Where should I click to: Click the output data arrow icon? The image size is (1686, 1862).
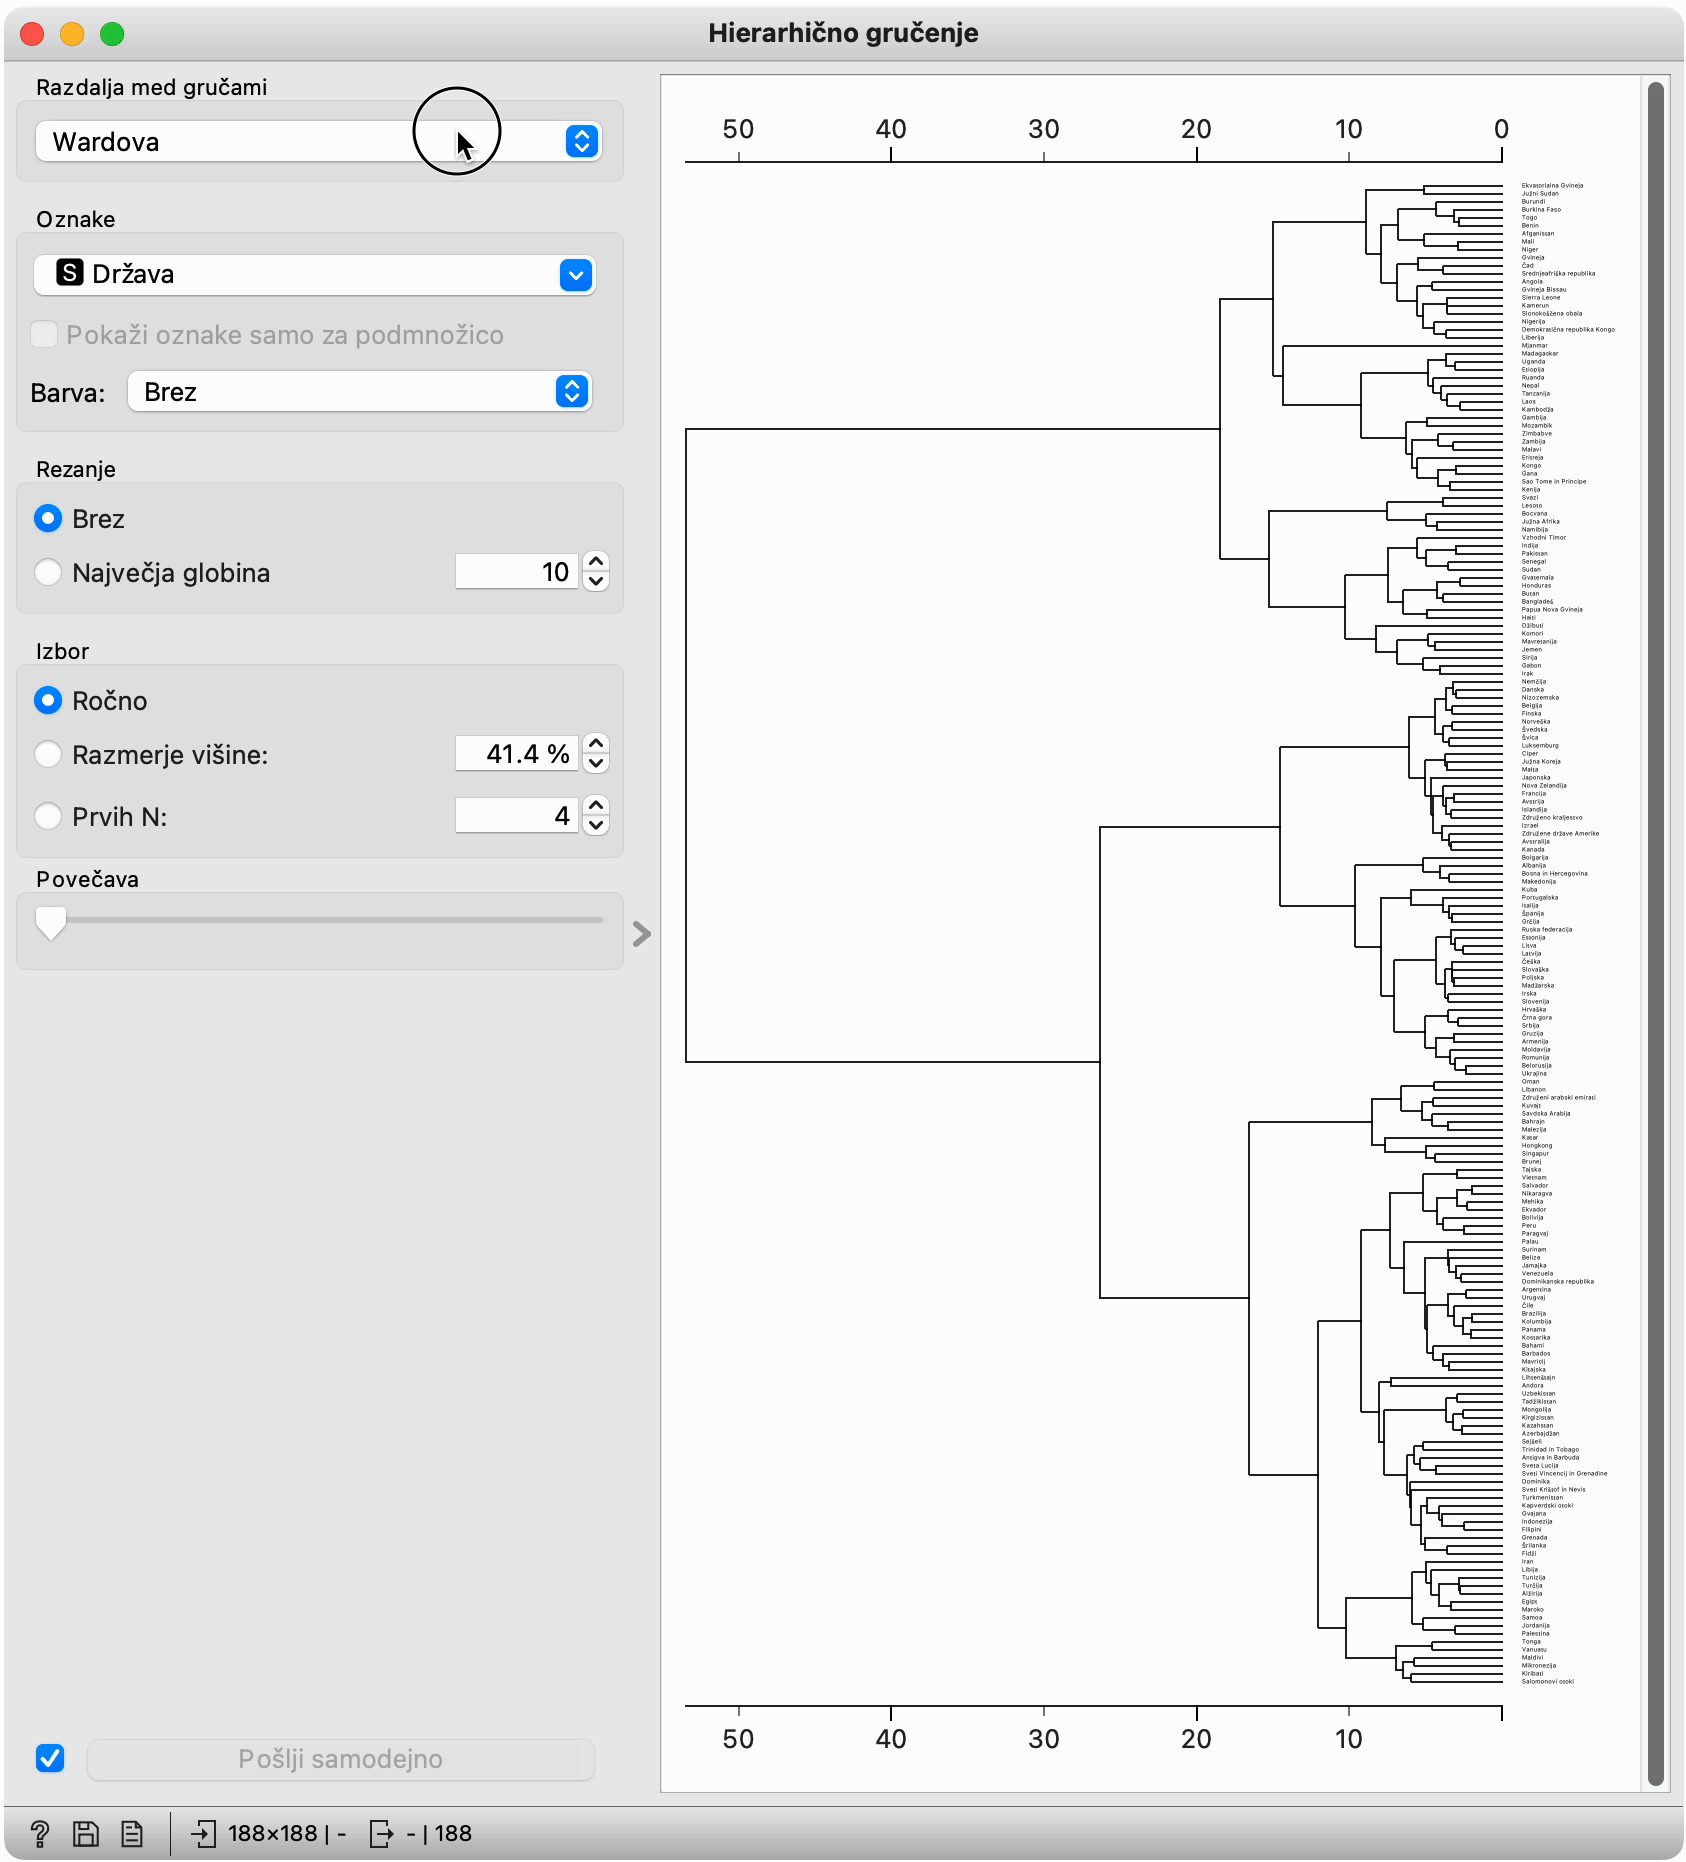(381, 1833)
